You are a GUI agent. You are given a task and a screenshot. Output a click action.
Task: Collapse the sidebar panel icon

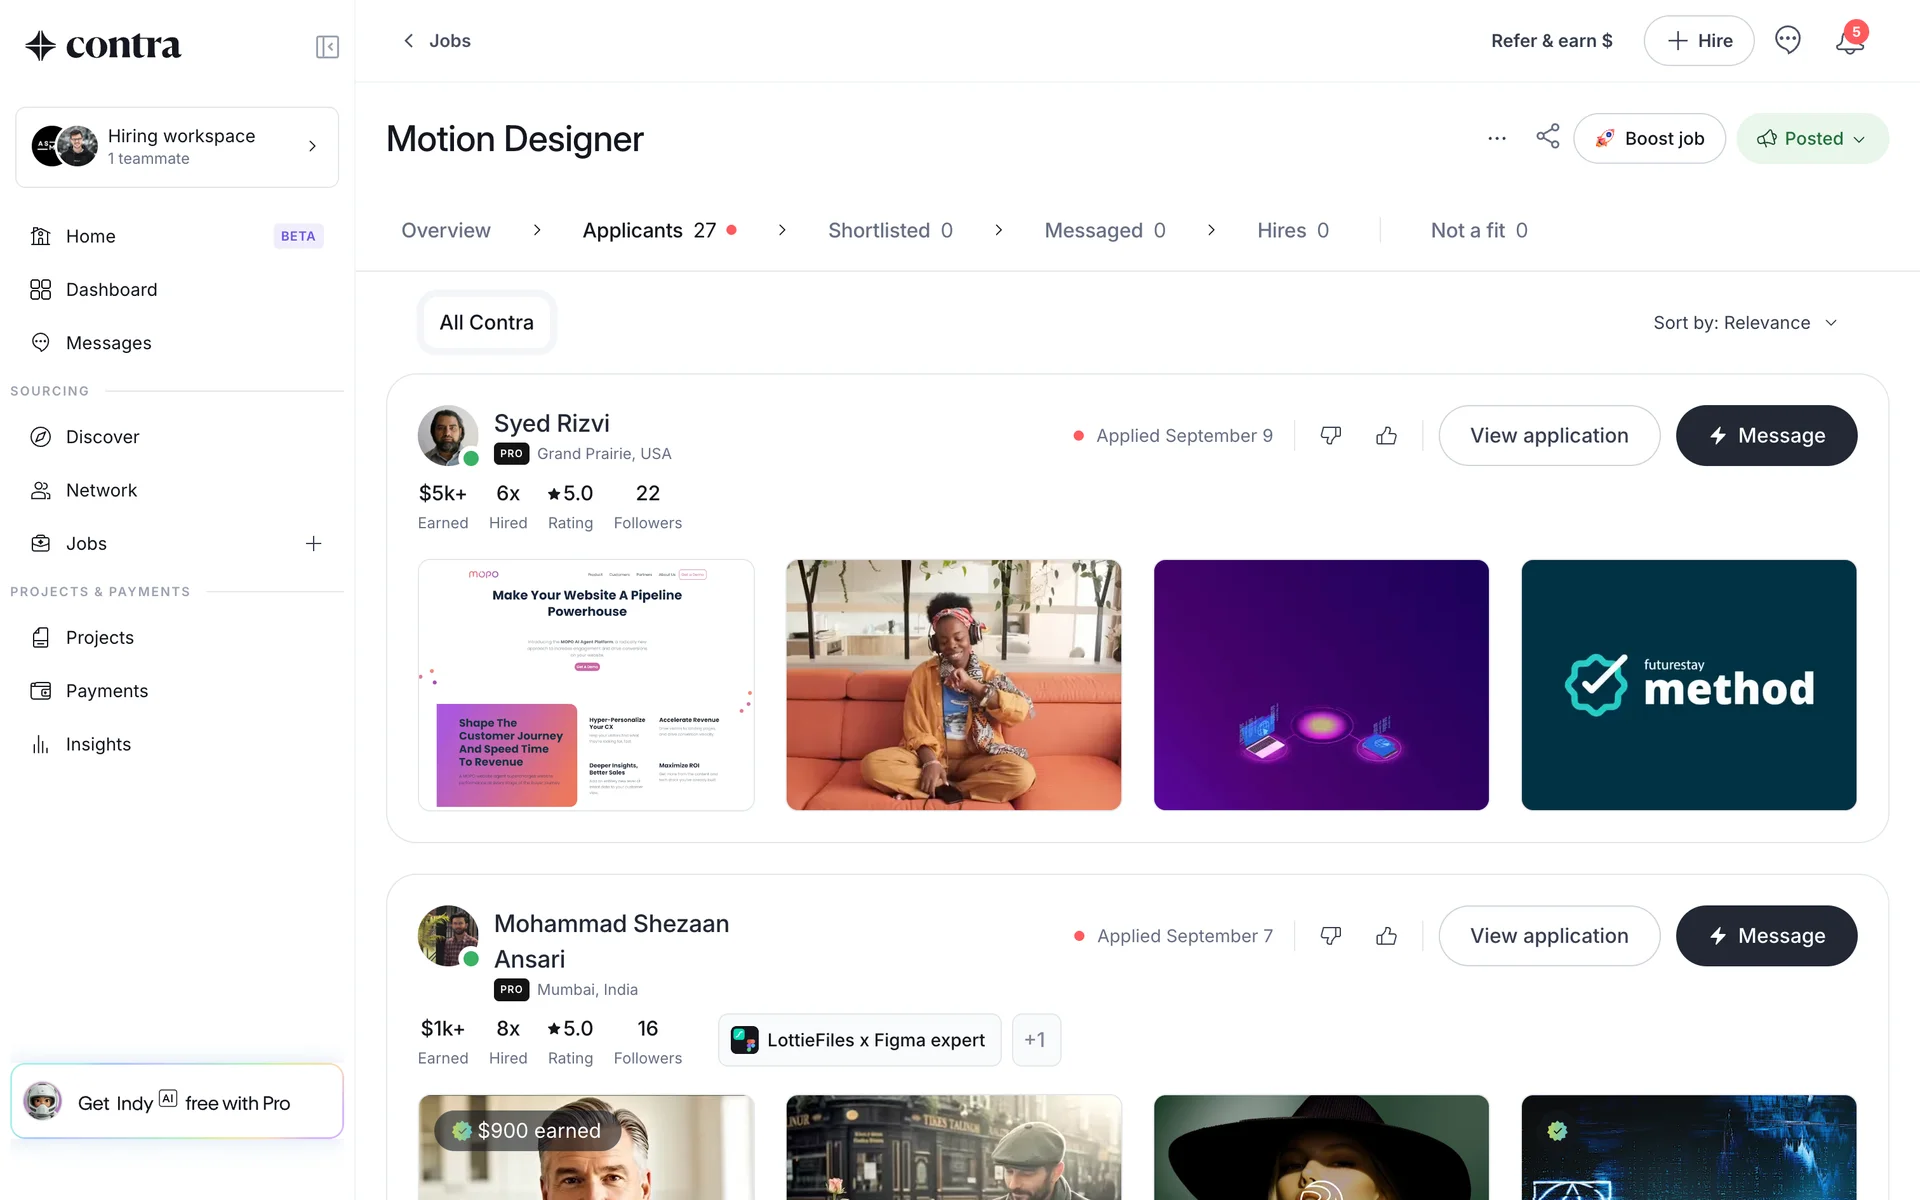pyautogui.click(x=327, y=47)
